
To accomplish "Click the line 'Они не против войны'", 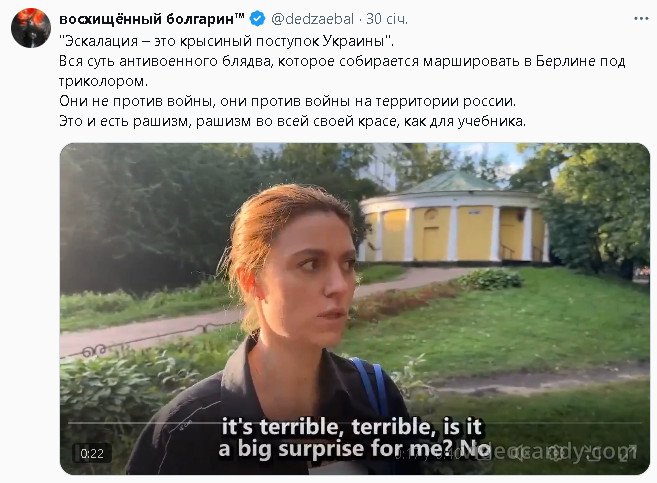I will [287, 101].
